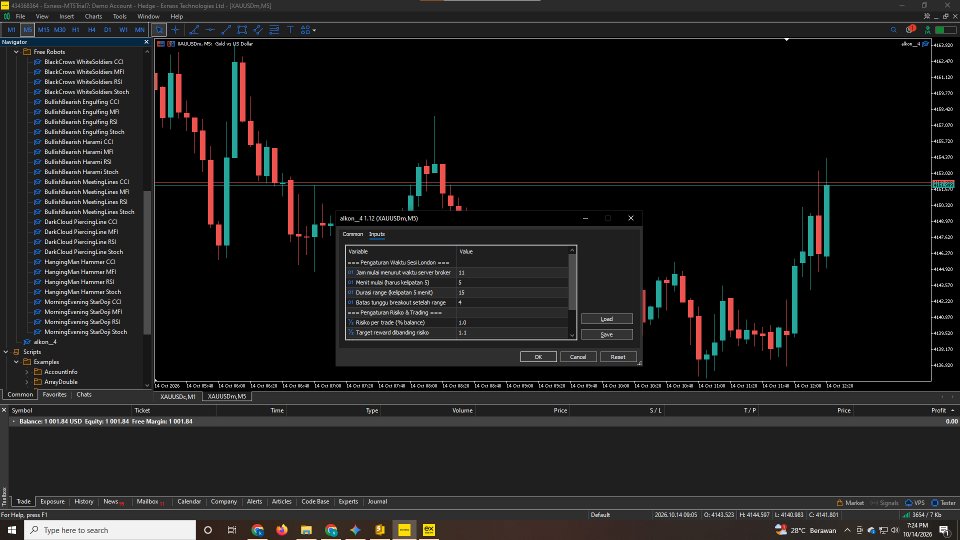Open the Tools menu

pos(119,17)
